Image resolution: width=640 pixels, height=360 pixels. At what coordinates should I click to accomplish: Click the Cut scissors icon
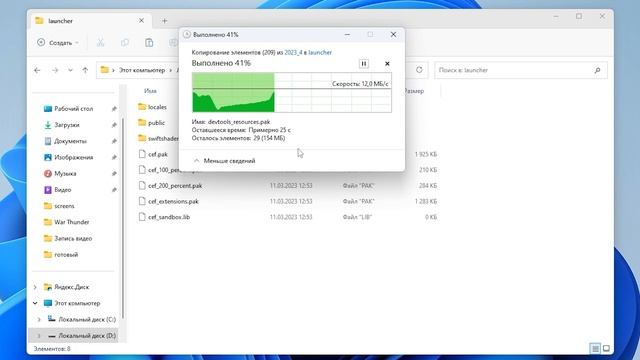[100, 42]
